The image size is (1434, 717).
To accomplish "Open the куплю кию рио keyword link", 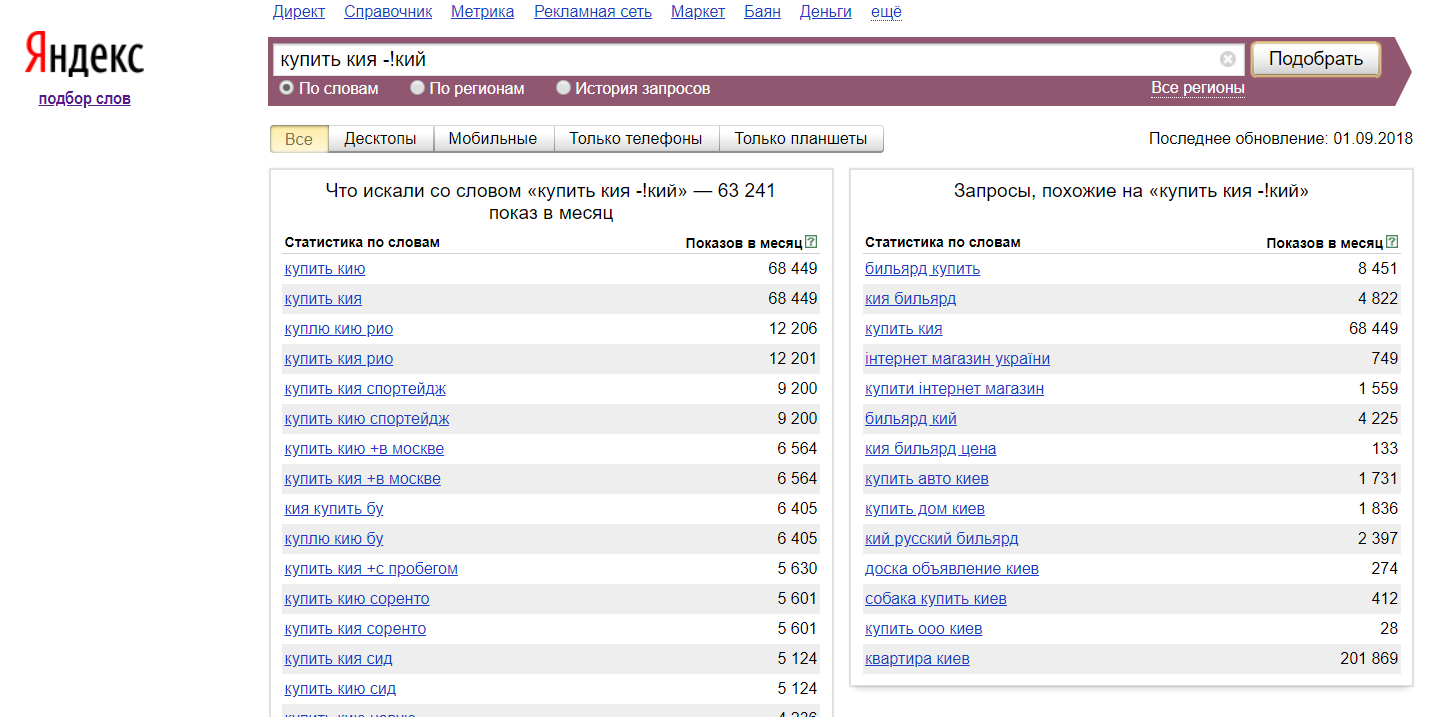I will [x=339, y=329].
